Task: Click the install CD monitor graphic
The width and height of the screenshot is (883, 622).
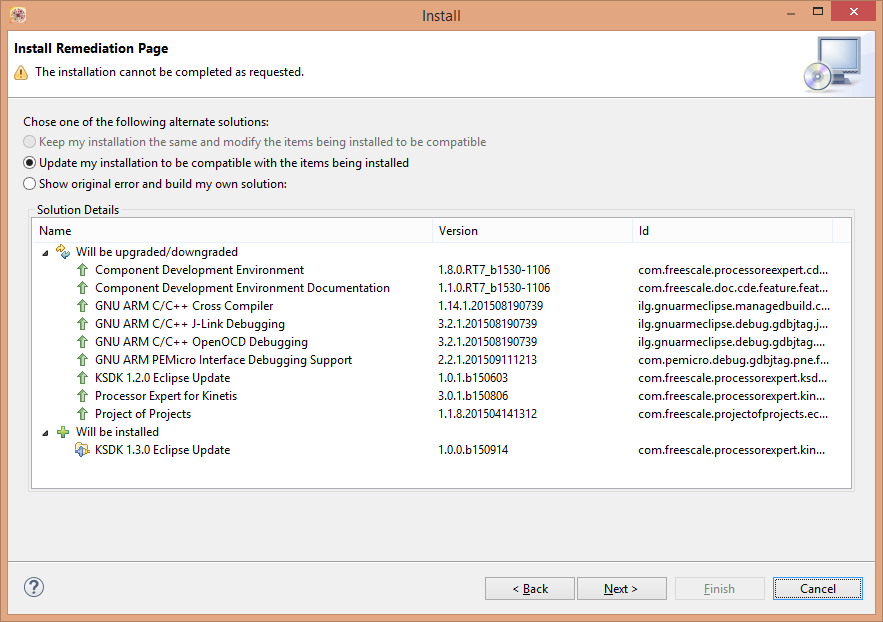Action: (831, 63)
